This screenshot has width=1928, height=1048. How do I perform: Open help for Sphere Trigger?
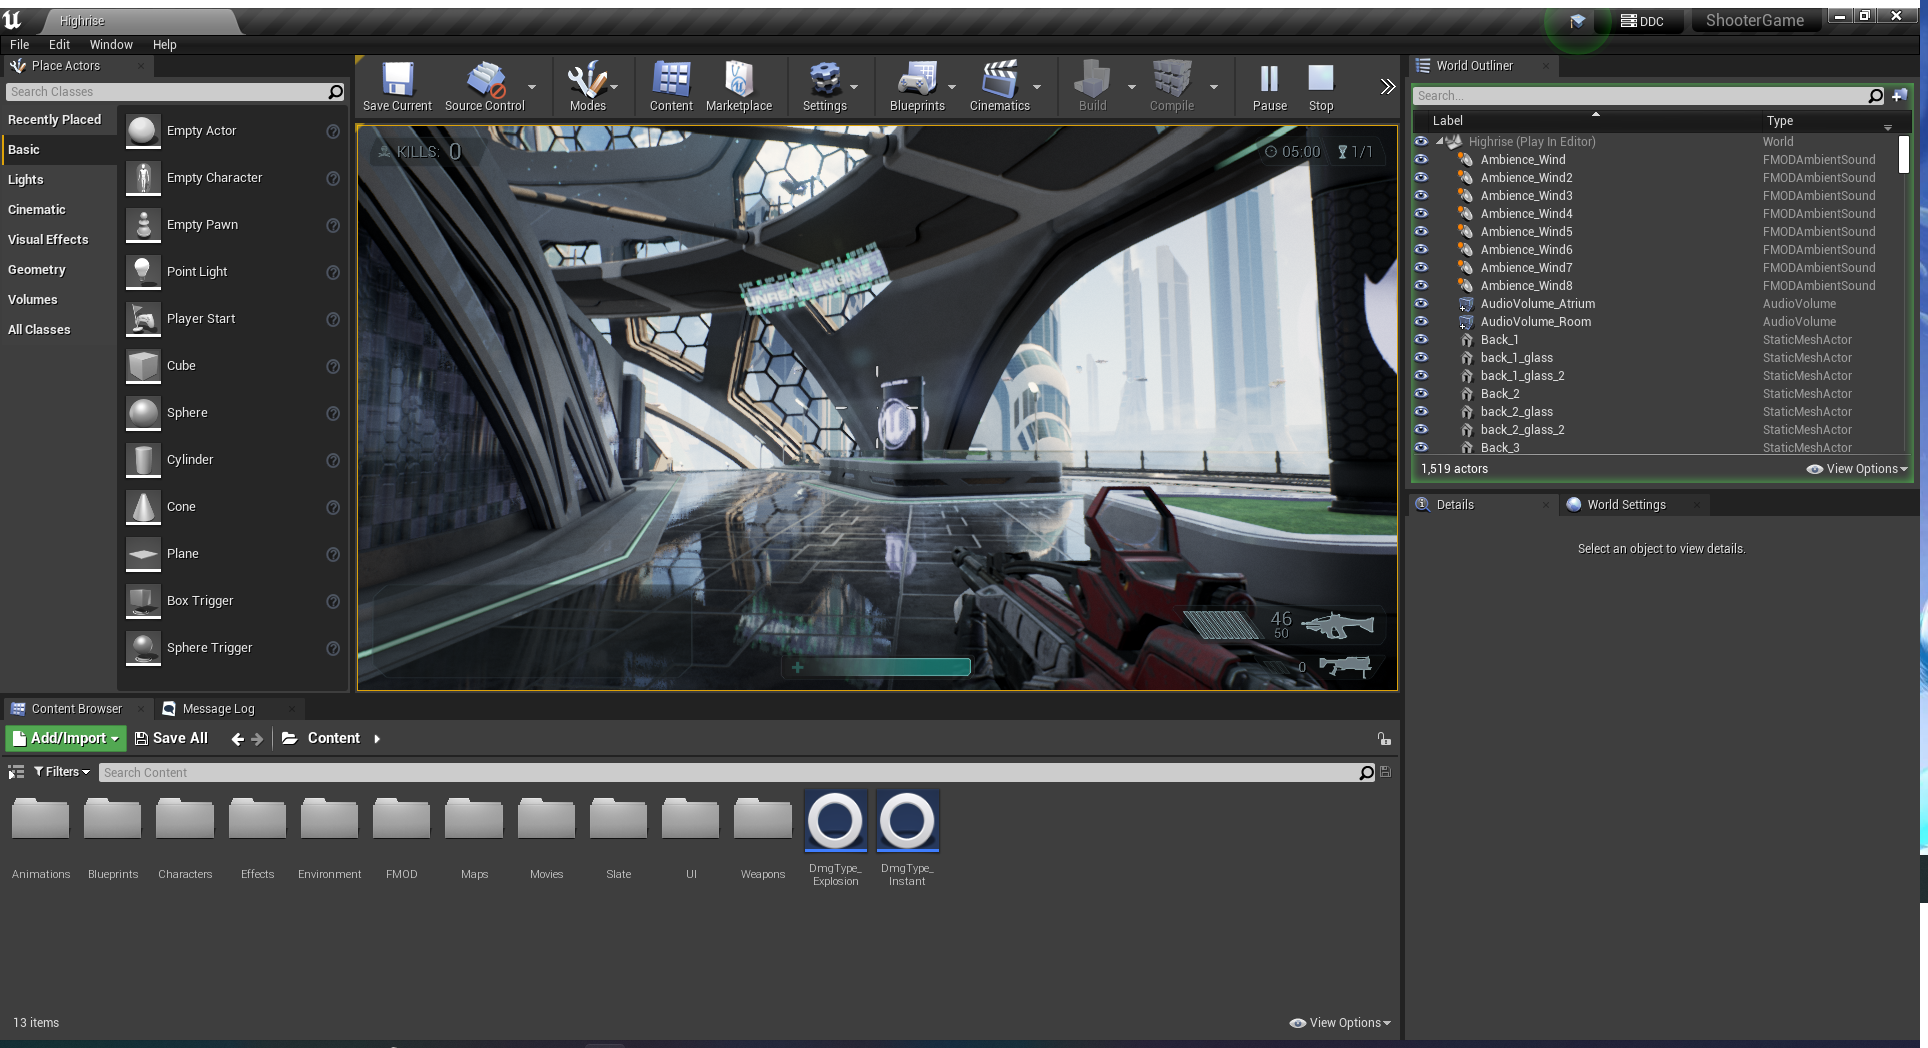tap(333, 649)
